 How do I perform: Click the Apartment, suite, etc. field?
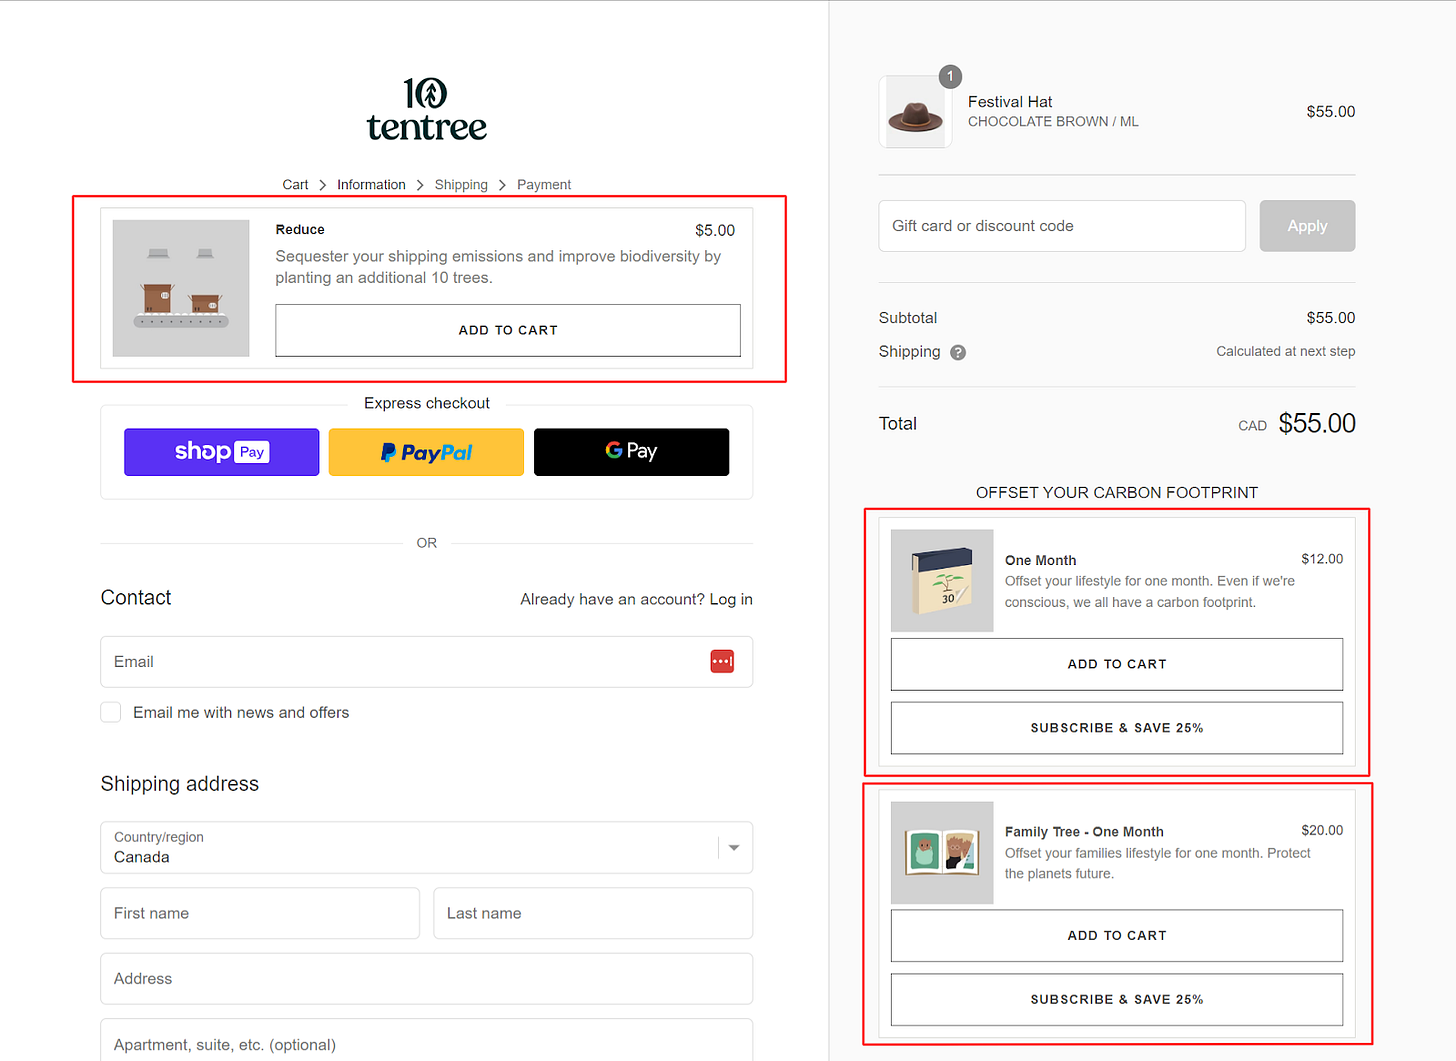pos(427,1040)
